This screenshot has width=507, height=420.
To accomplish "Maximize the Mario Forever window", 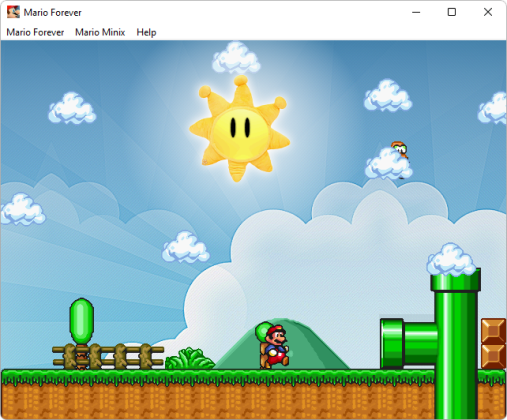I will [452, 12].
